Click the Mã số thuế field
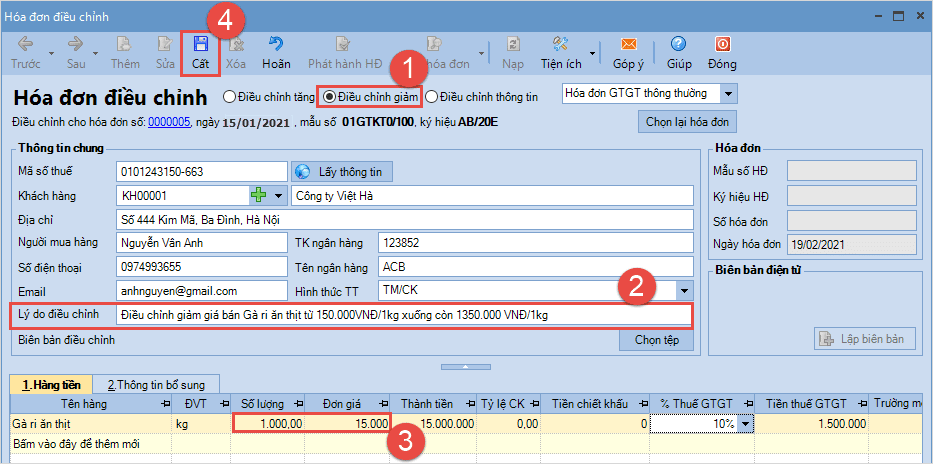933x464 pixels. [x=202, y=173]
